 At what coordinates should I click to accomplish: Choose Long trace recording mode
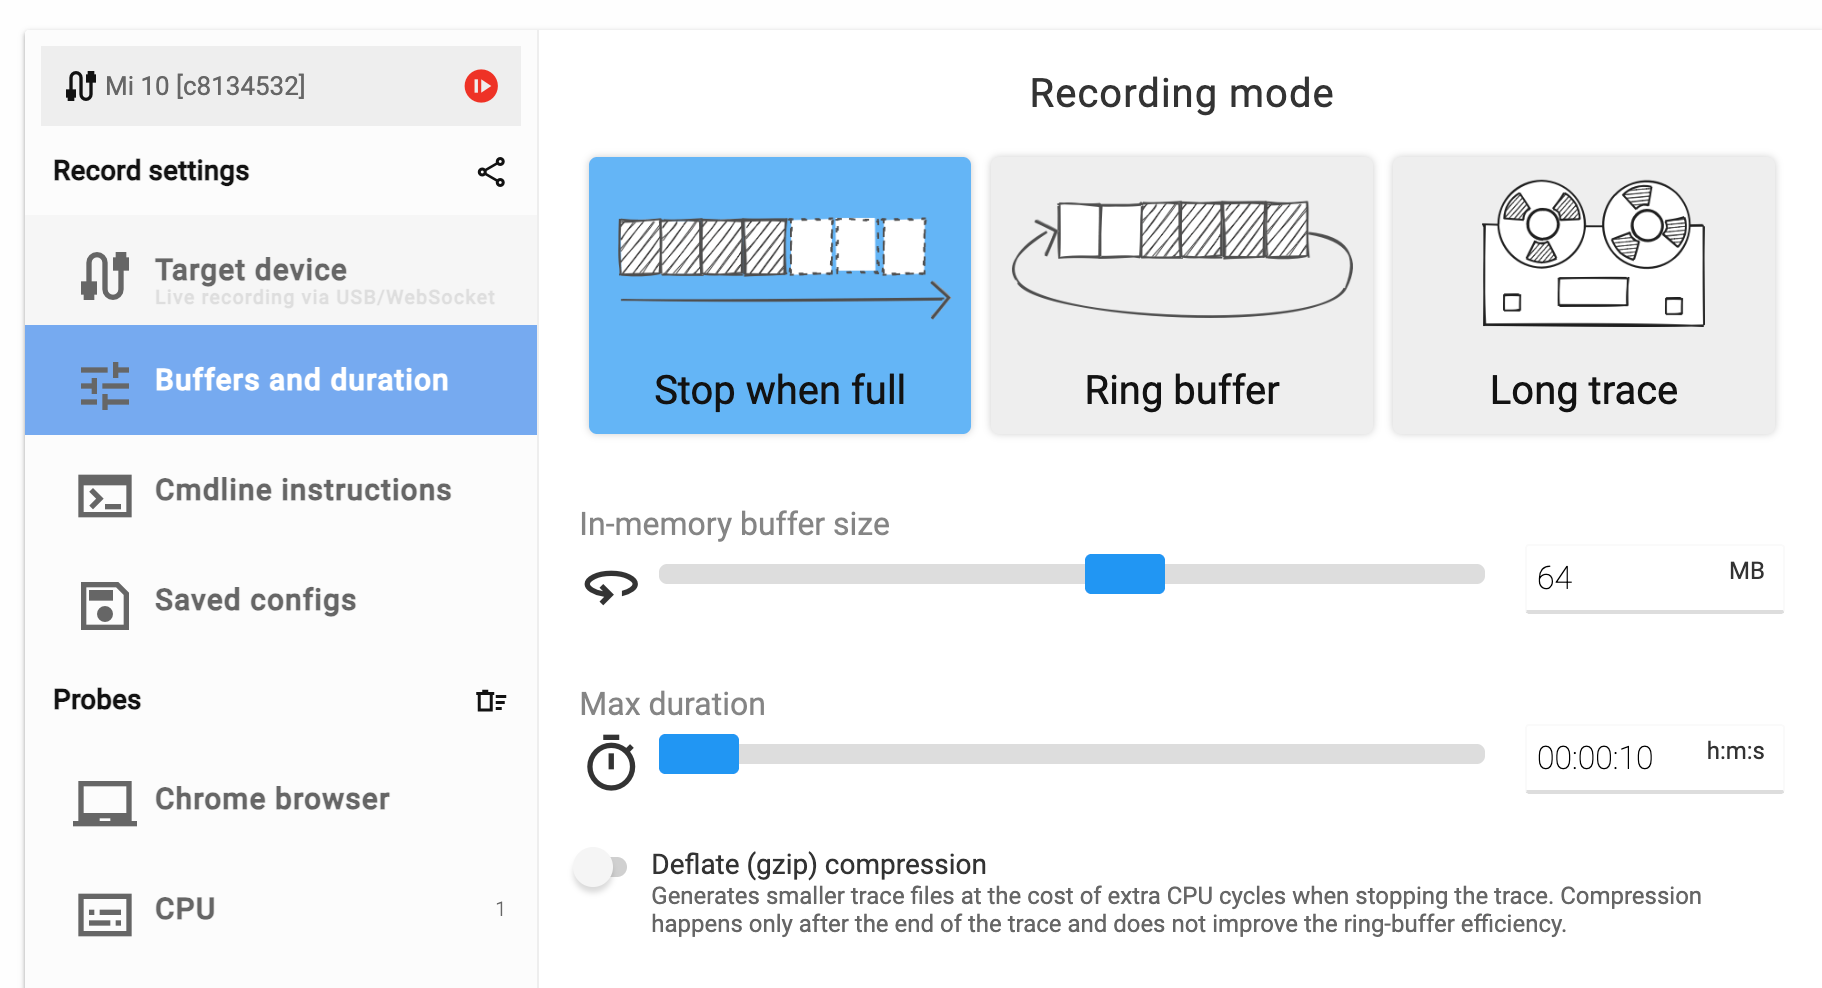[1584, 295]
